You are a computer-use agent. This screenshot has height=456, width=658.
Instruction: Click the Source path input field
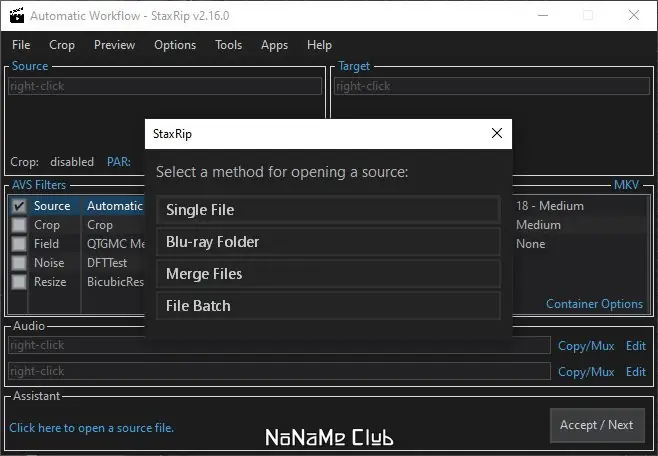[165, 86]
